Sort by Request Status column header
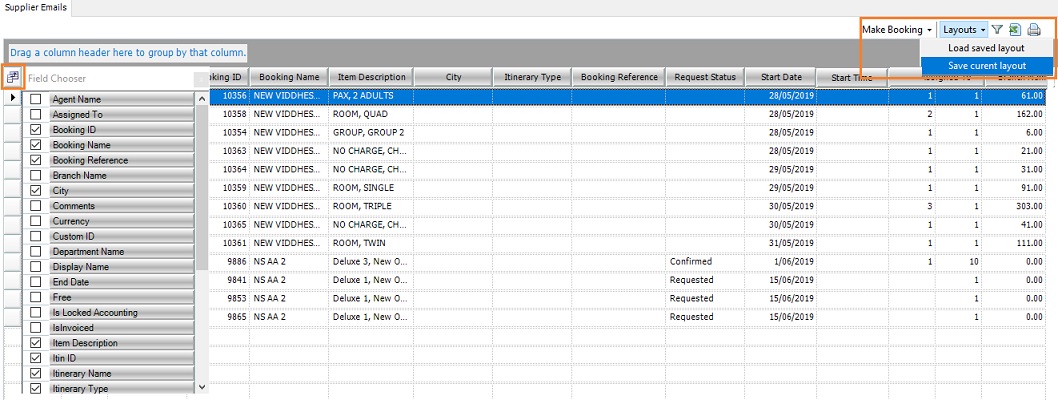The image size is (1058, 400). point(705,77)
